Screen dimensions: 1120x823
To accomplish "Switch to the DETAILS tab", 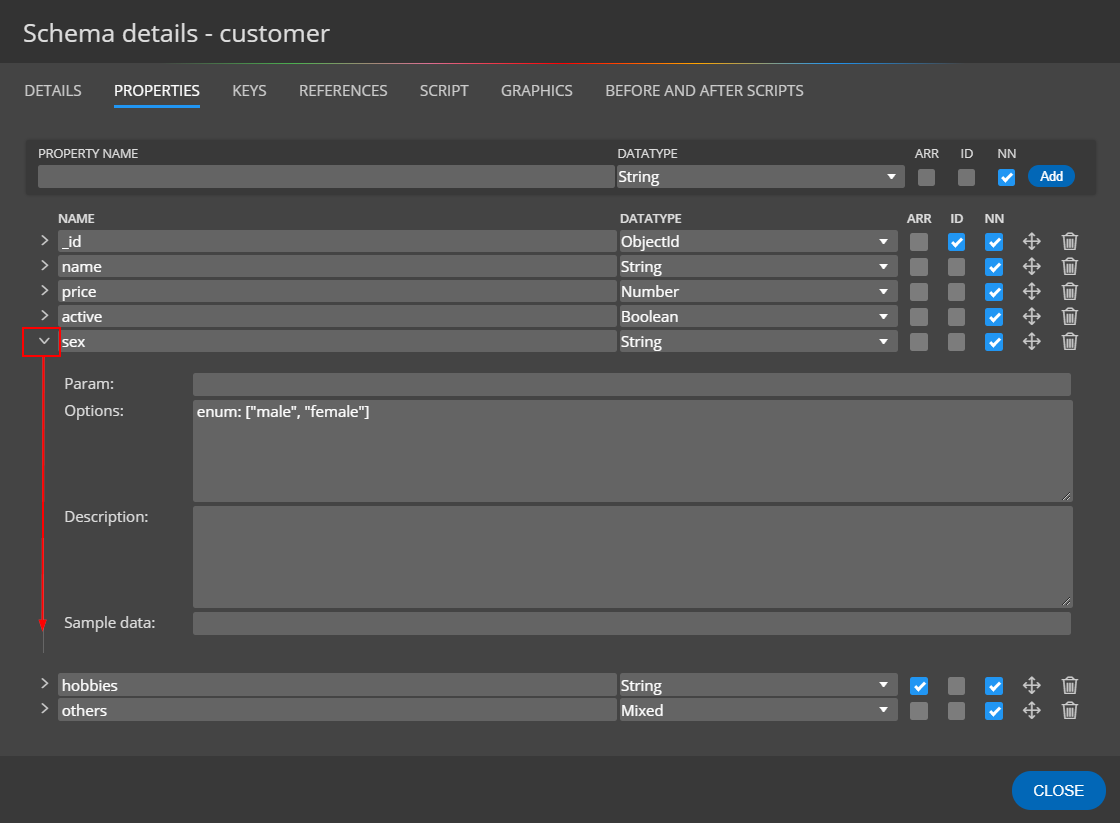I will coord(53,91).
